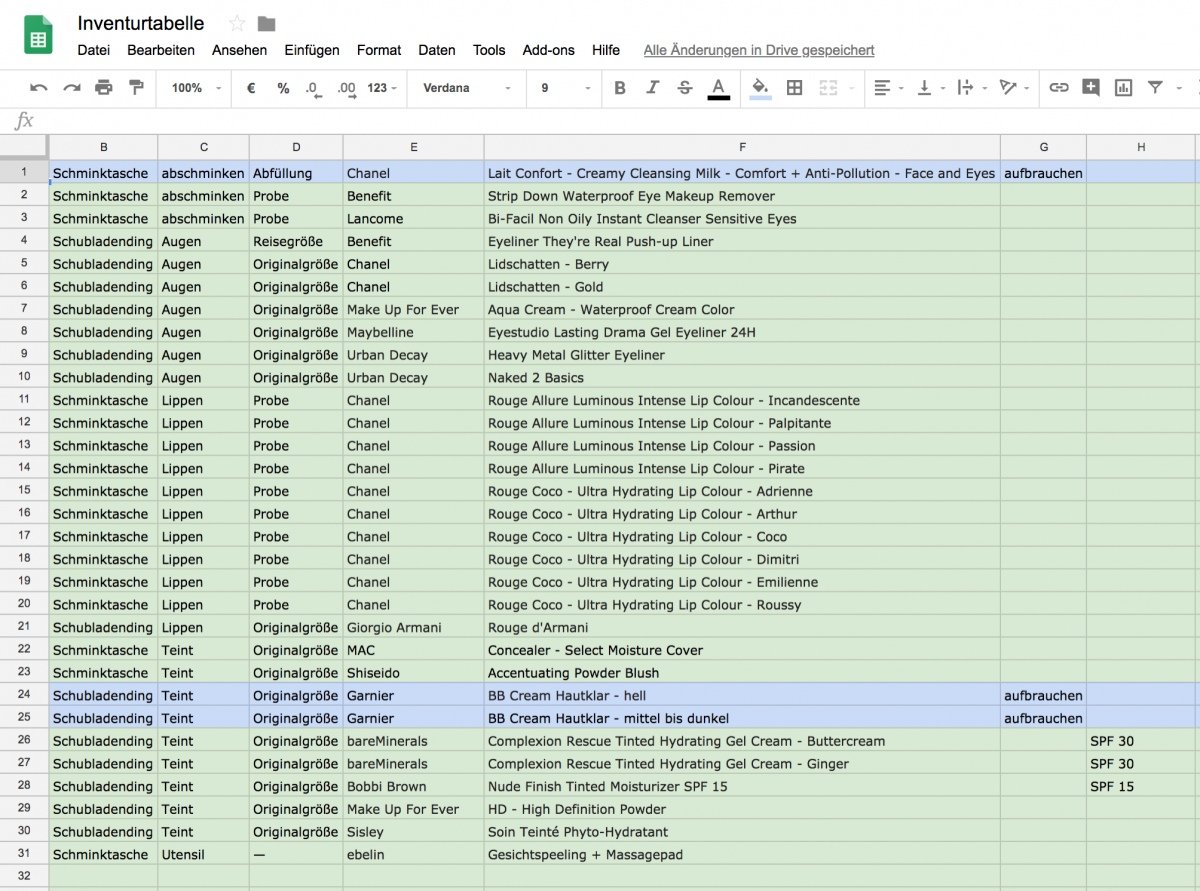
Task: Select column G by its header
Action: click(1043, 148)
